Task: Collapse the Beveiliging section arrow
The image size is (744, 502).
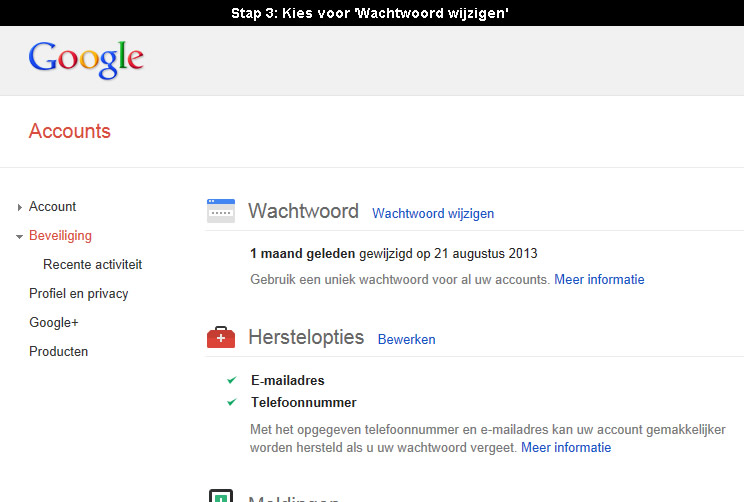Action: [19, 236]
